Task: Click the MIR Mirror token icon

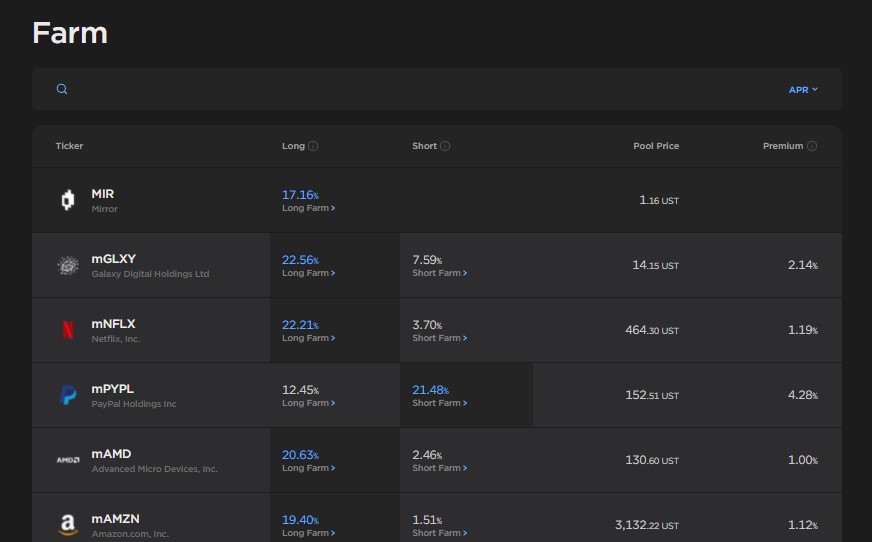Action: coord(68,200)
